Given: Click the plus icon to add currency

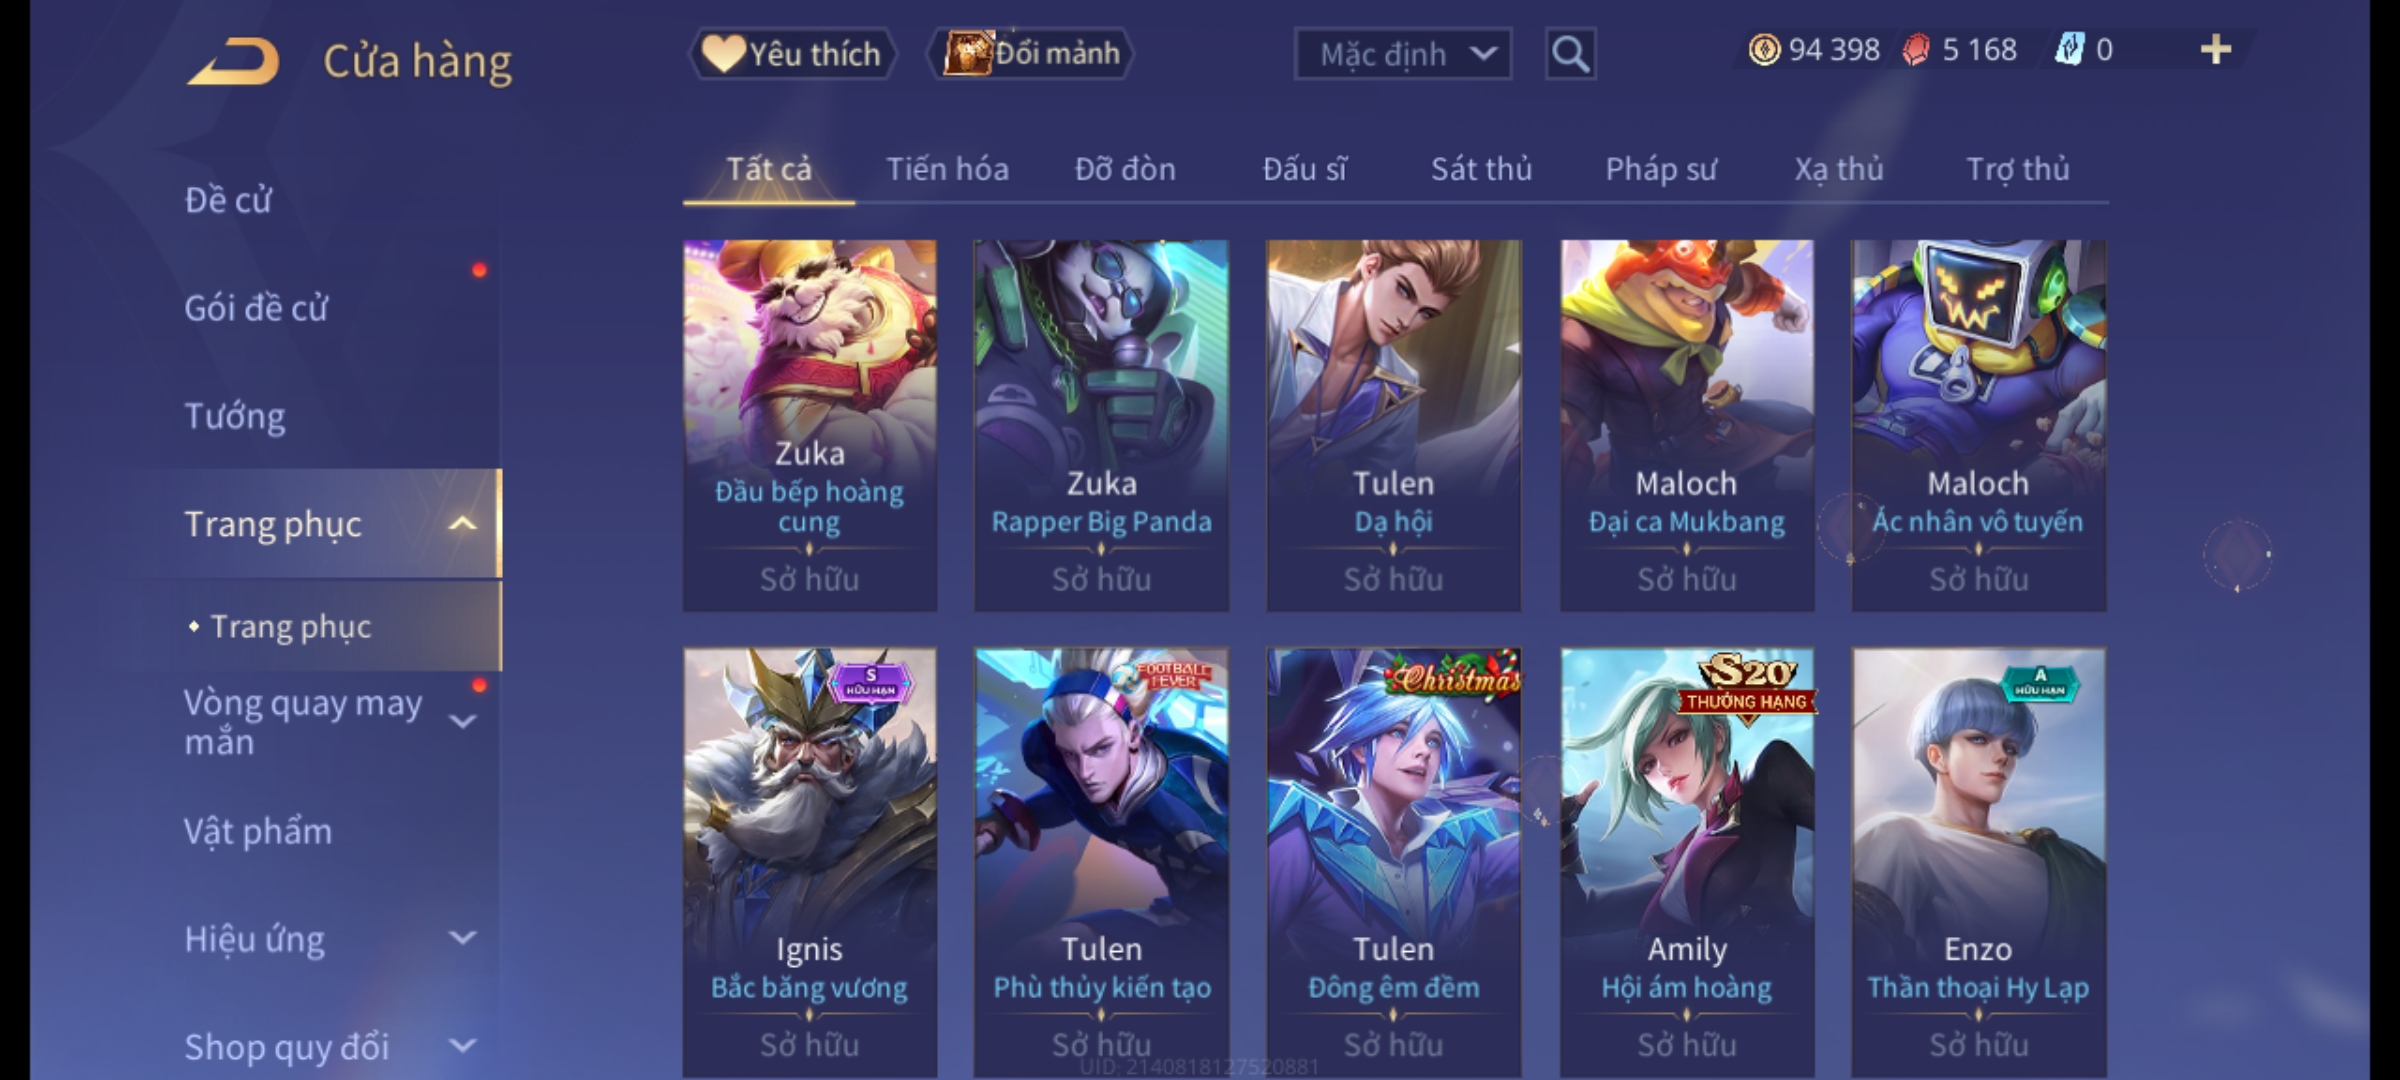Looking at the screenshot, I should 2216,50.
